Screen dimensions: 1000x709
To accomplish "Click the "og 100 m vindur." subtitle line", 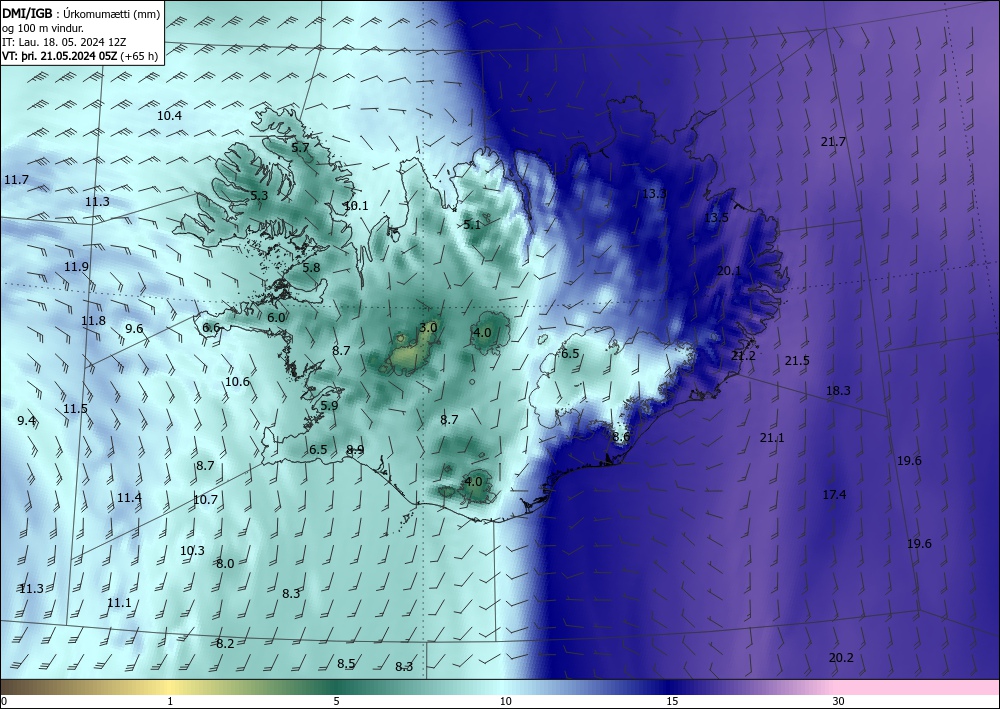I will click(43, 28).
